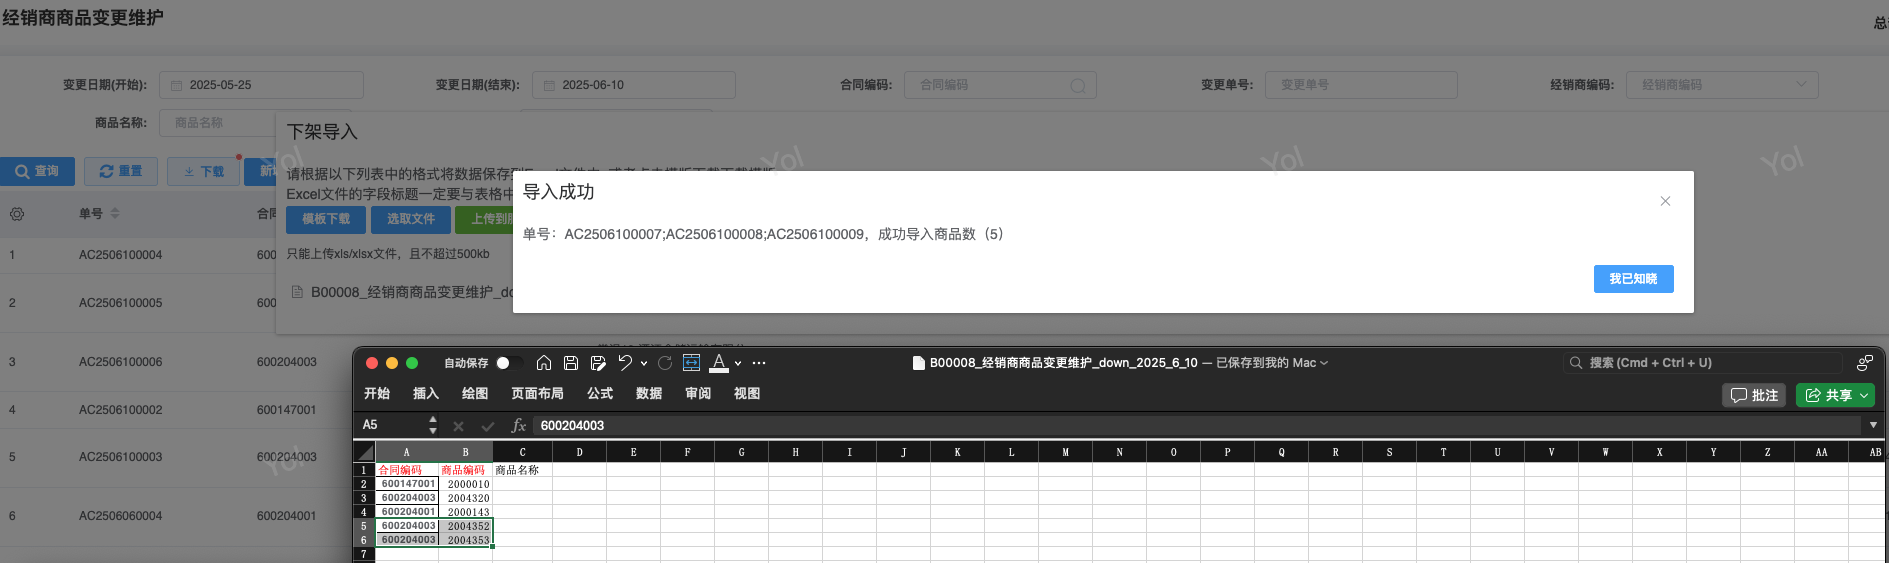Viewport: 1889px width, 563px height.
Task: Click the redo icon in Excel
Action: (665, 363)
